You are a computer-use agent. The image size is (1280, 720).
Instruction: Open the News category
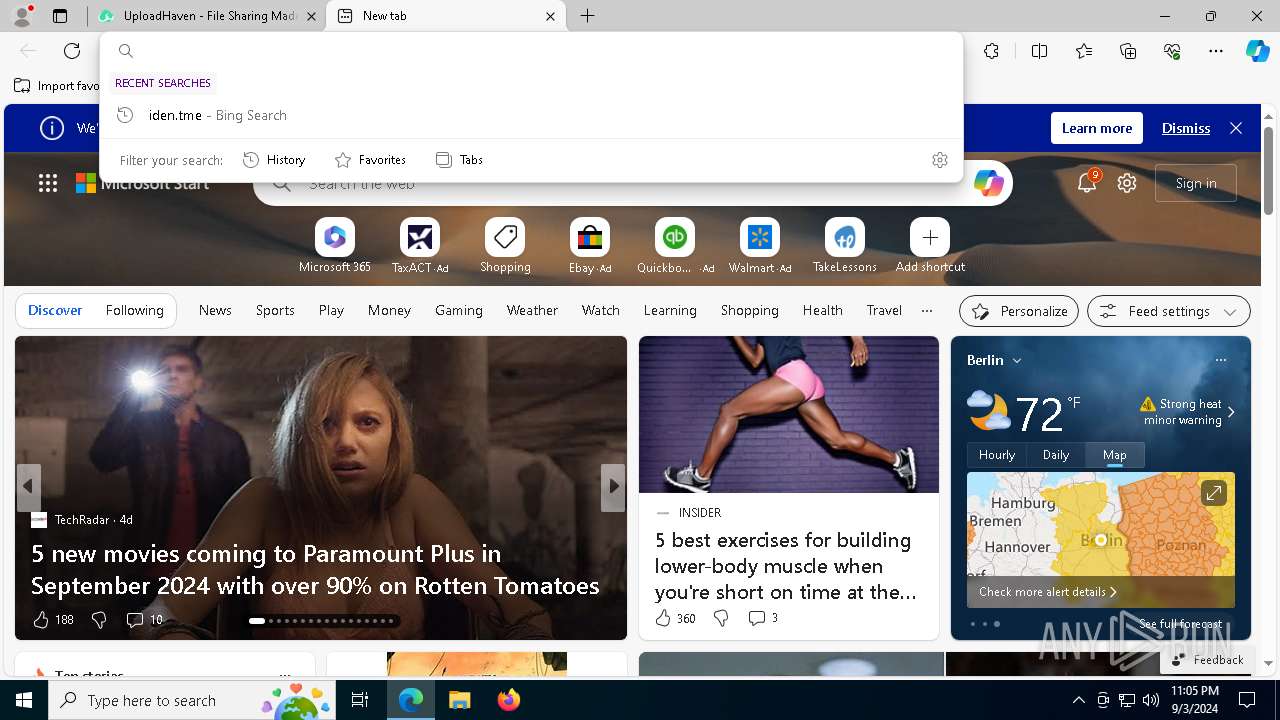coord(215,310)
